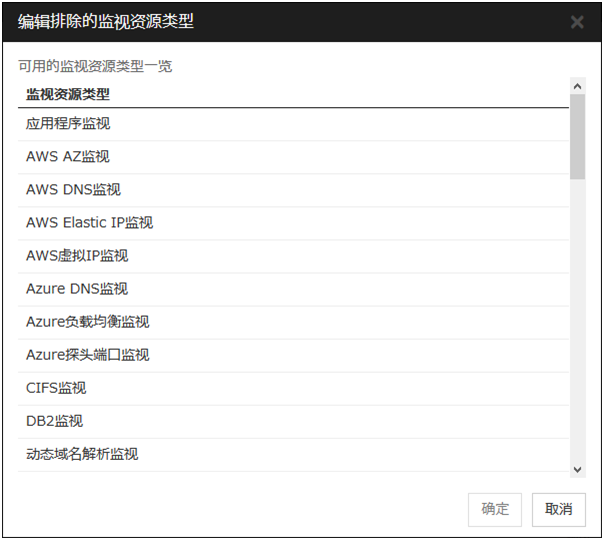This screenshot has height=540, width=604.
Task: Select the CIFS监视 row
Action: tap(56, 388)
